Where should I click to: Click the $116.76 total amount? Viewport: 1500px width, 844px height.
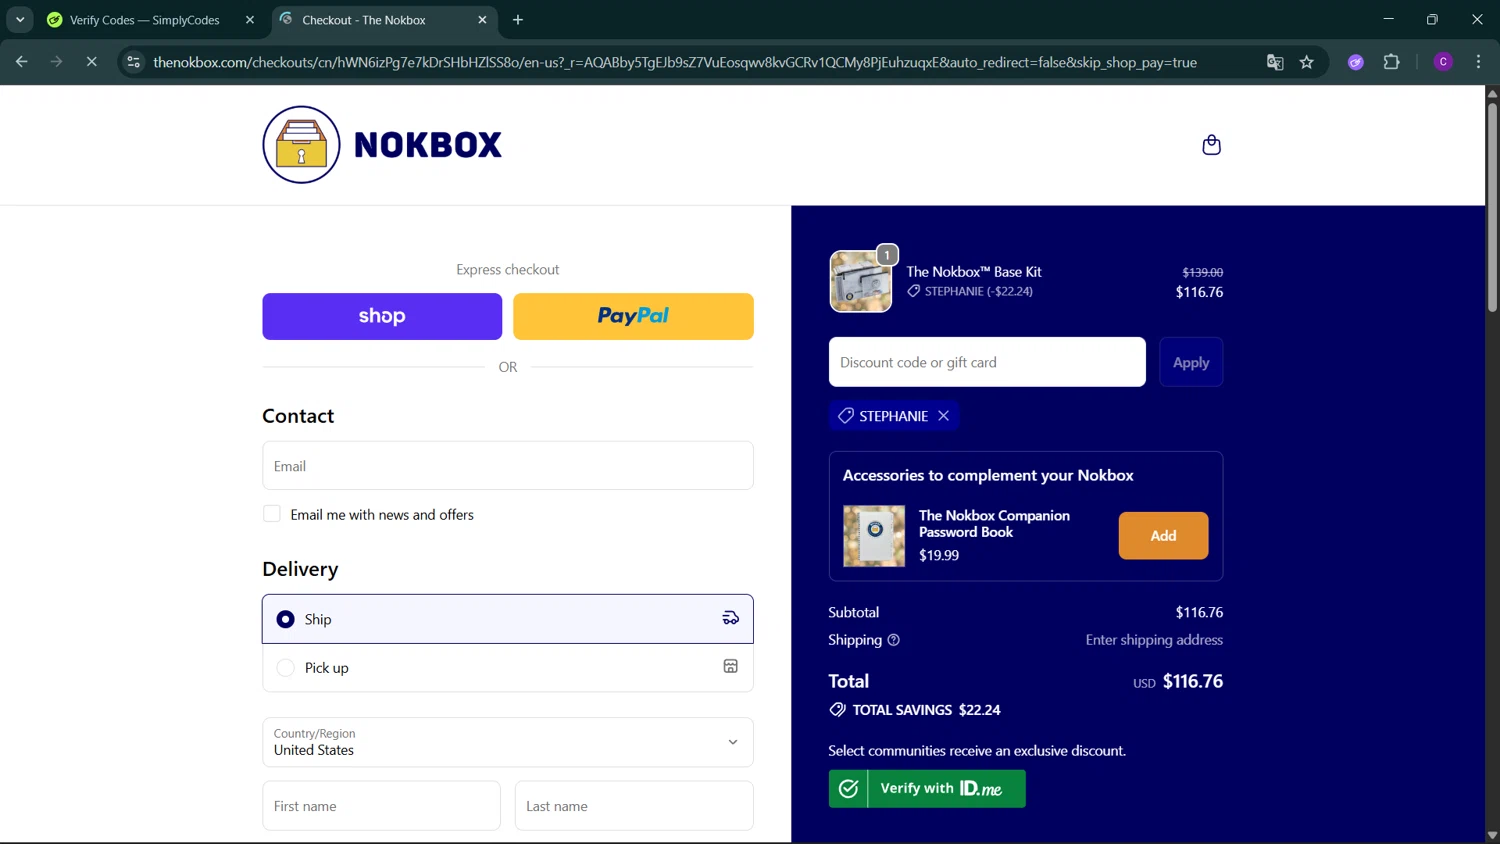point(1193,681)
